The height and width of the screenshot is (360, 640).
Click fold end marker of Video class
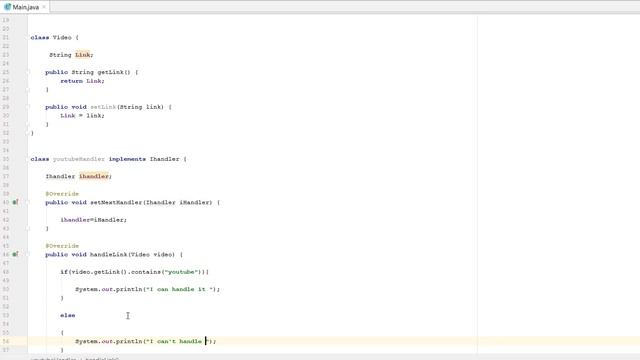[29, 133]
